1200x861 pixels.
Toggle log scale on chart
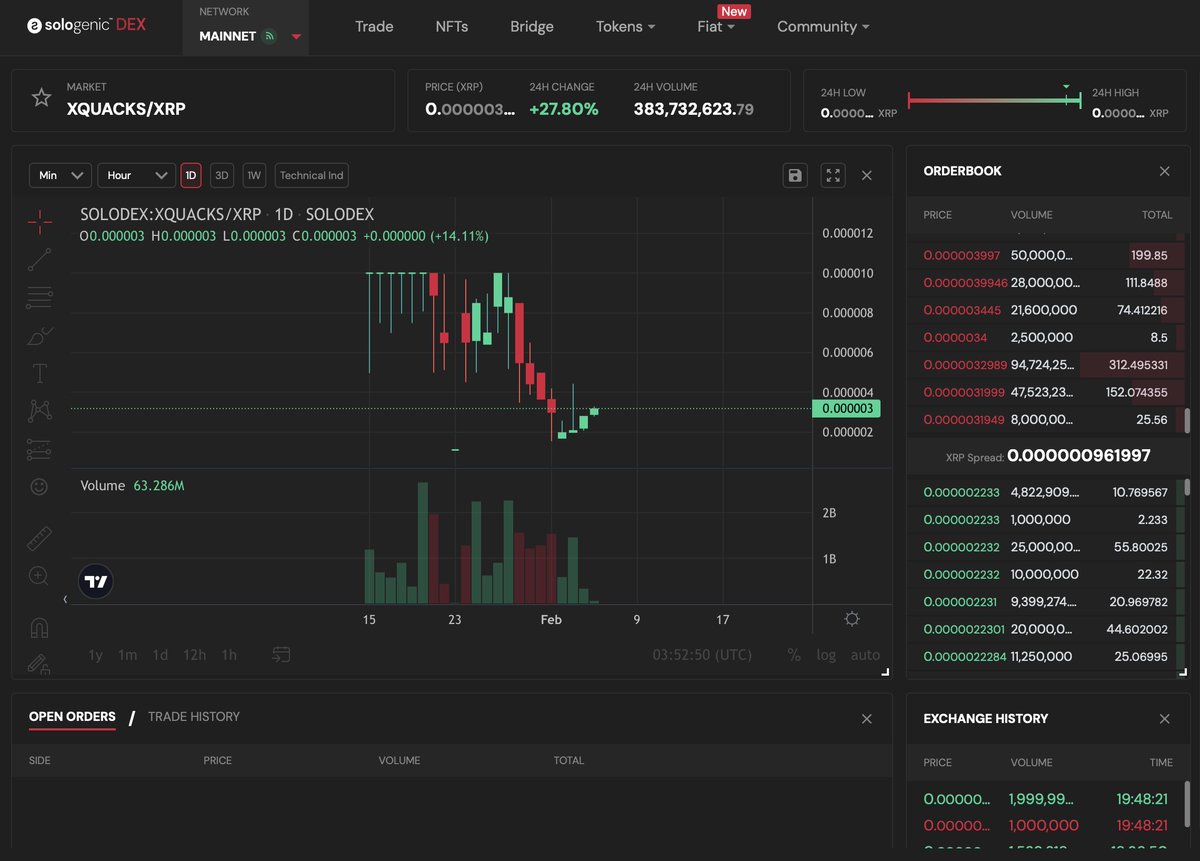pyautogui.click(x=826, y=655)
